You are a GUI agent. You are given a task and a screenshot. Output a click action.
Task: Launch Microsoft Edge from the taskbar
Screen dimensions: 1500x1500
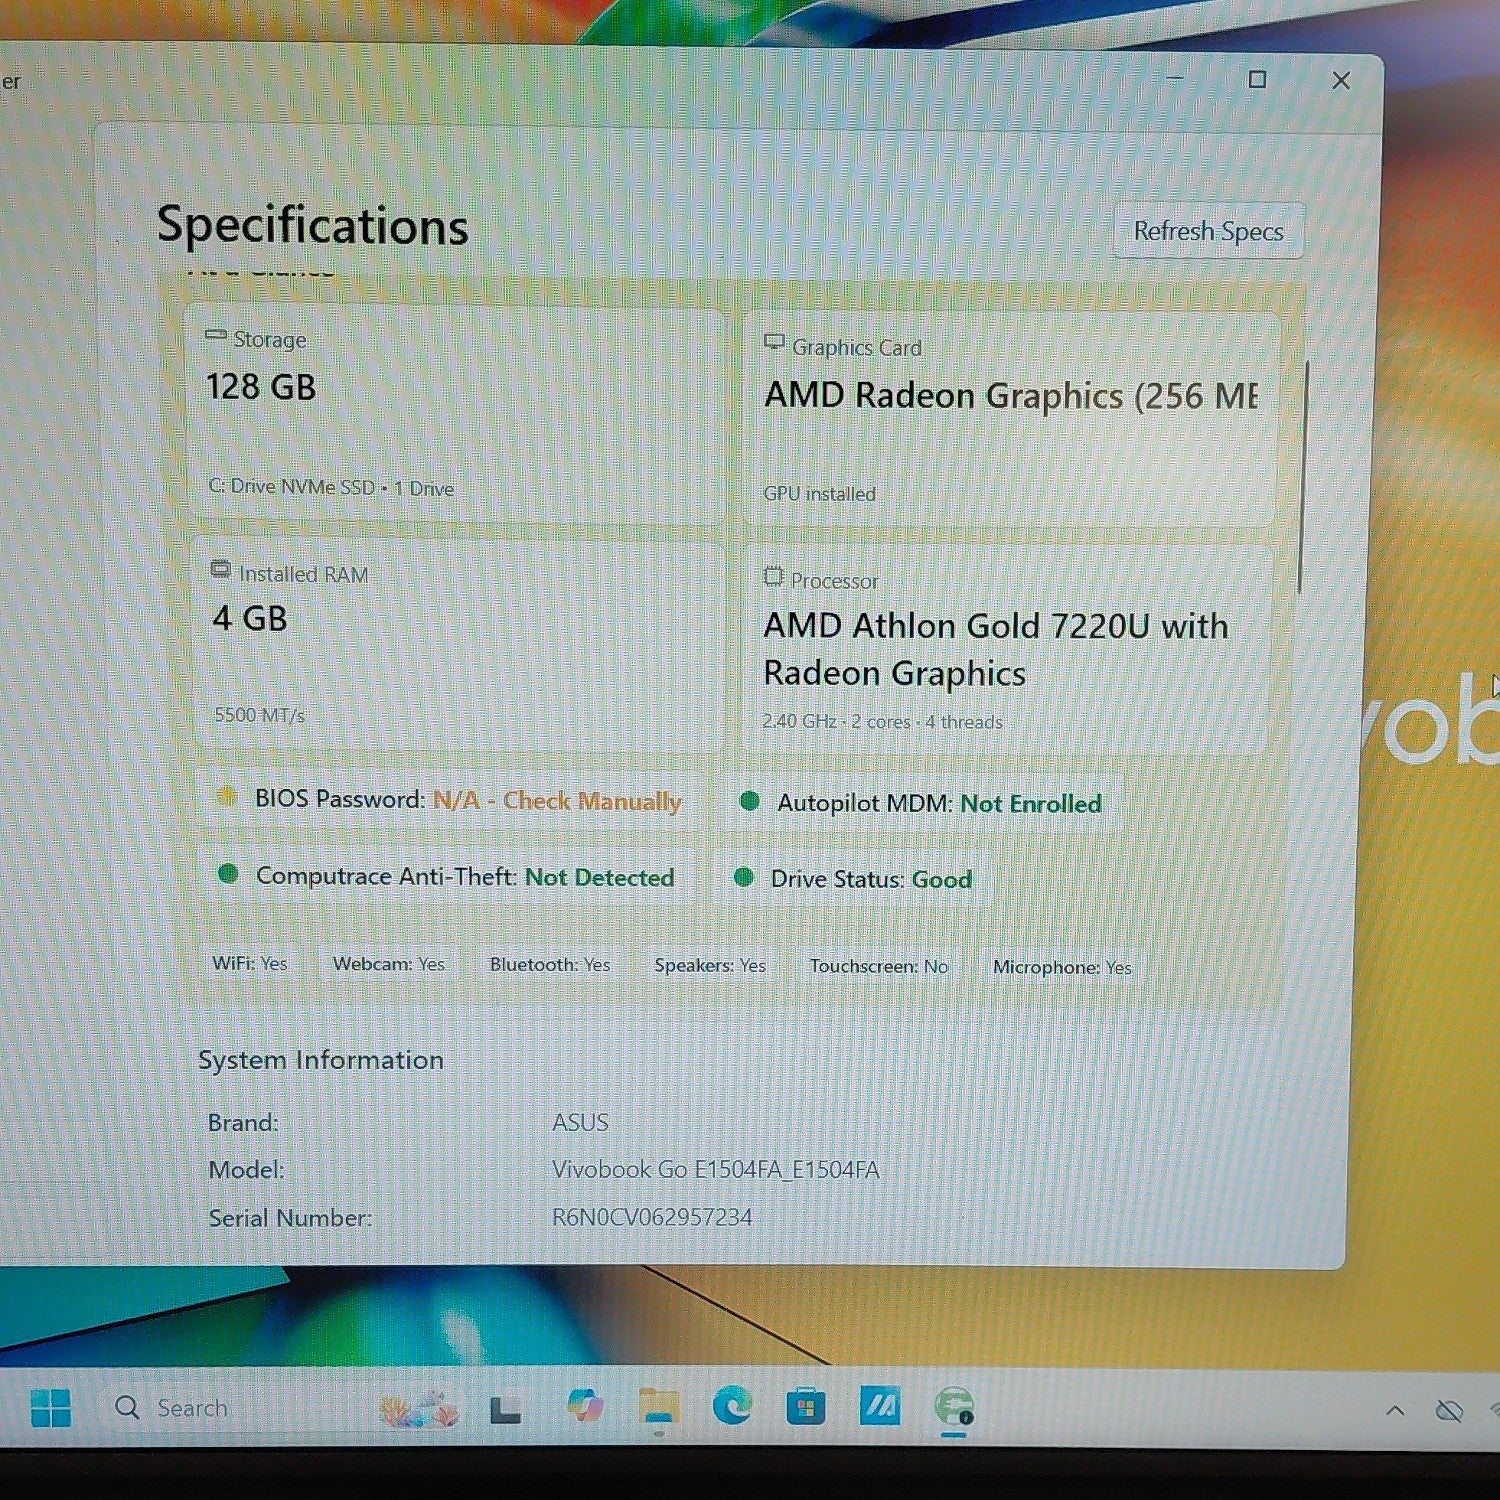(732, 1407)
